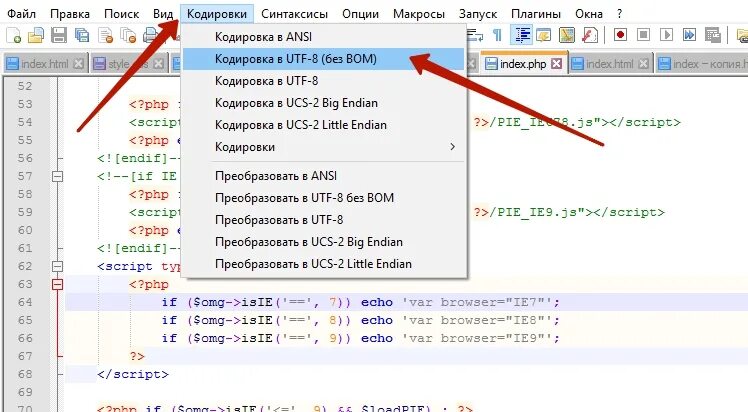Switch to the index.php tab
The image size is (748, 412).
click(x=523, y=63)
